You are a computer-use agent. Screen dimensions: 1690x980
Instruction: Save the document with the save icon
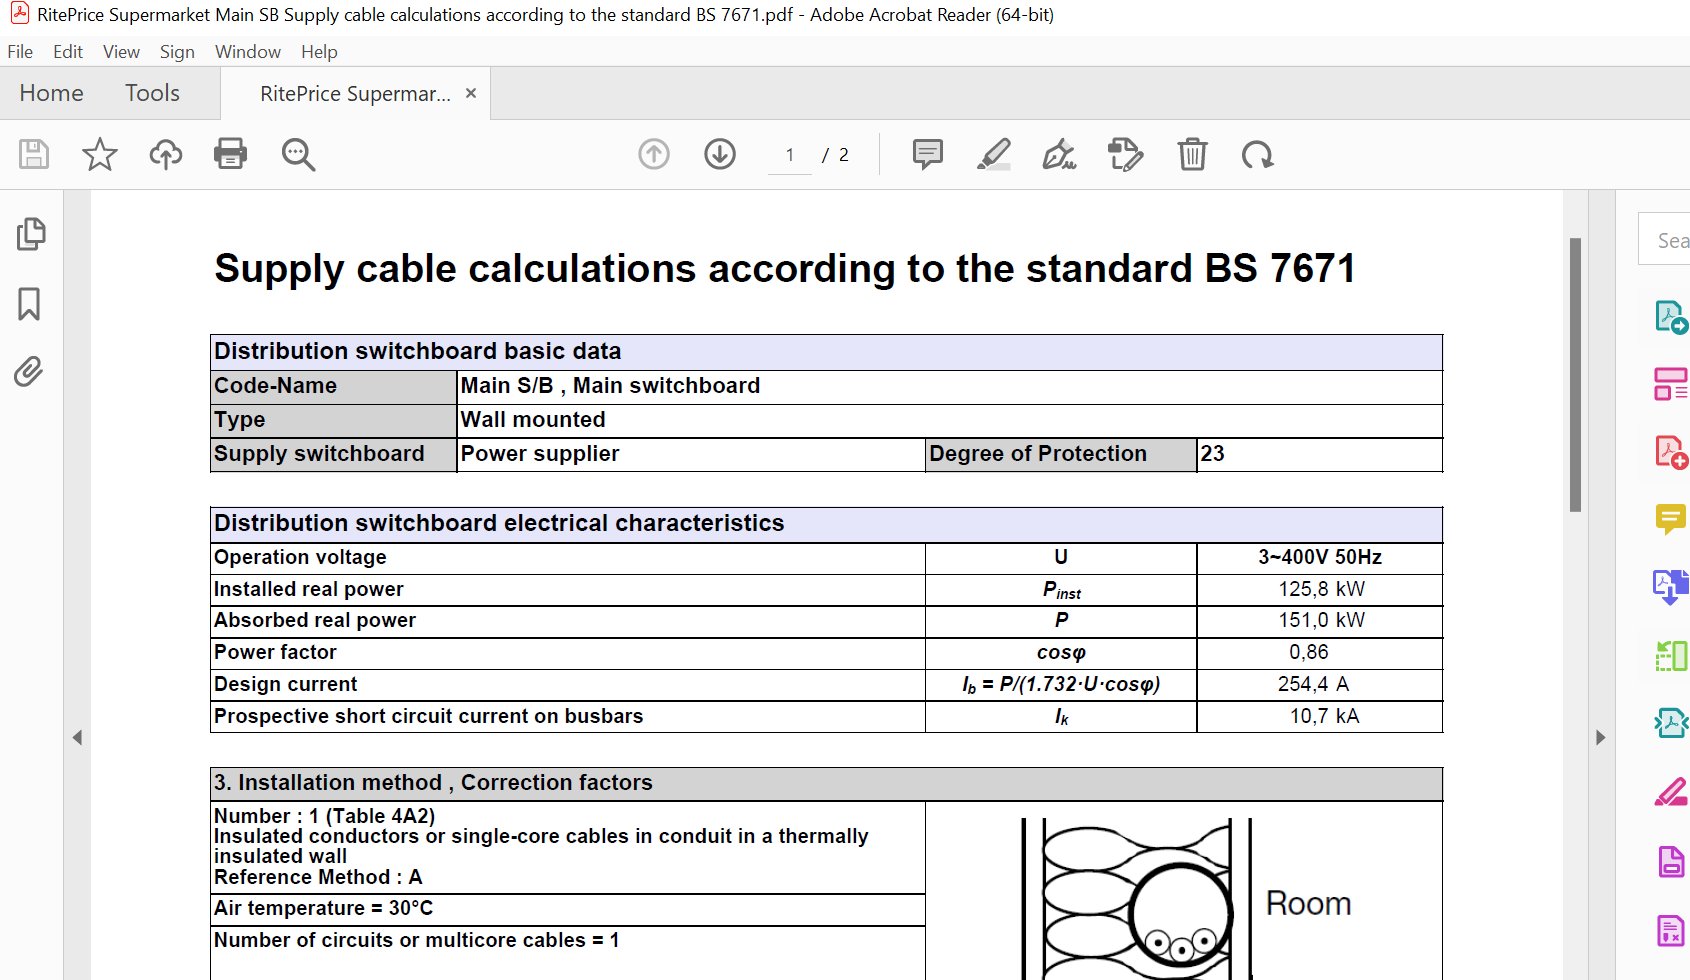click(33, 155)
